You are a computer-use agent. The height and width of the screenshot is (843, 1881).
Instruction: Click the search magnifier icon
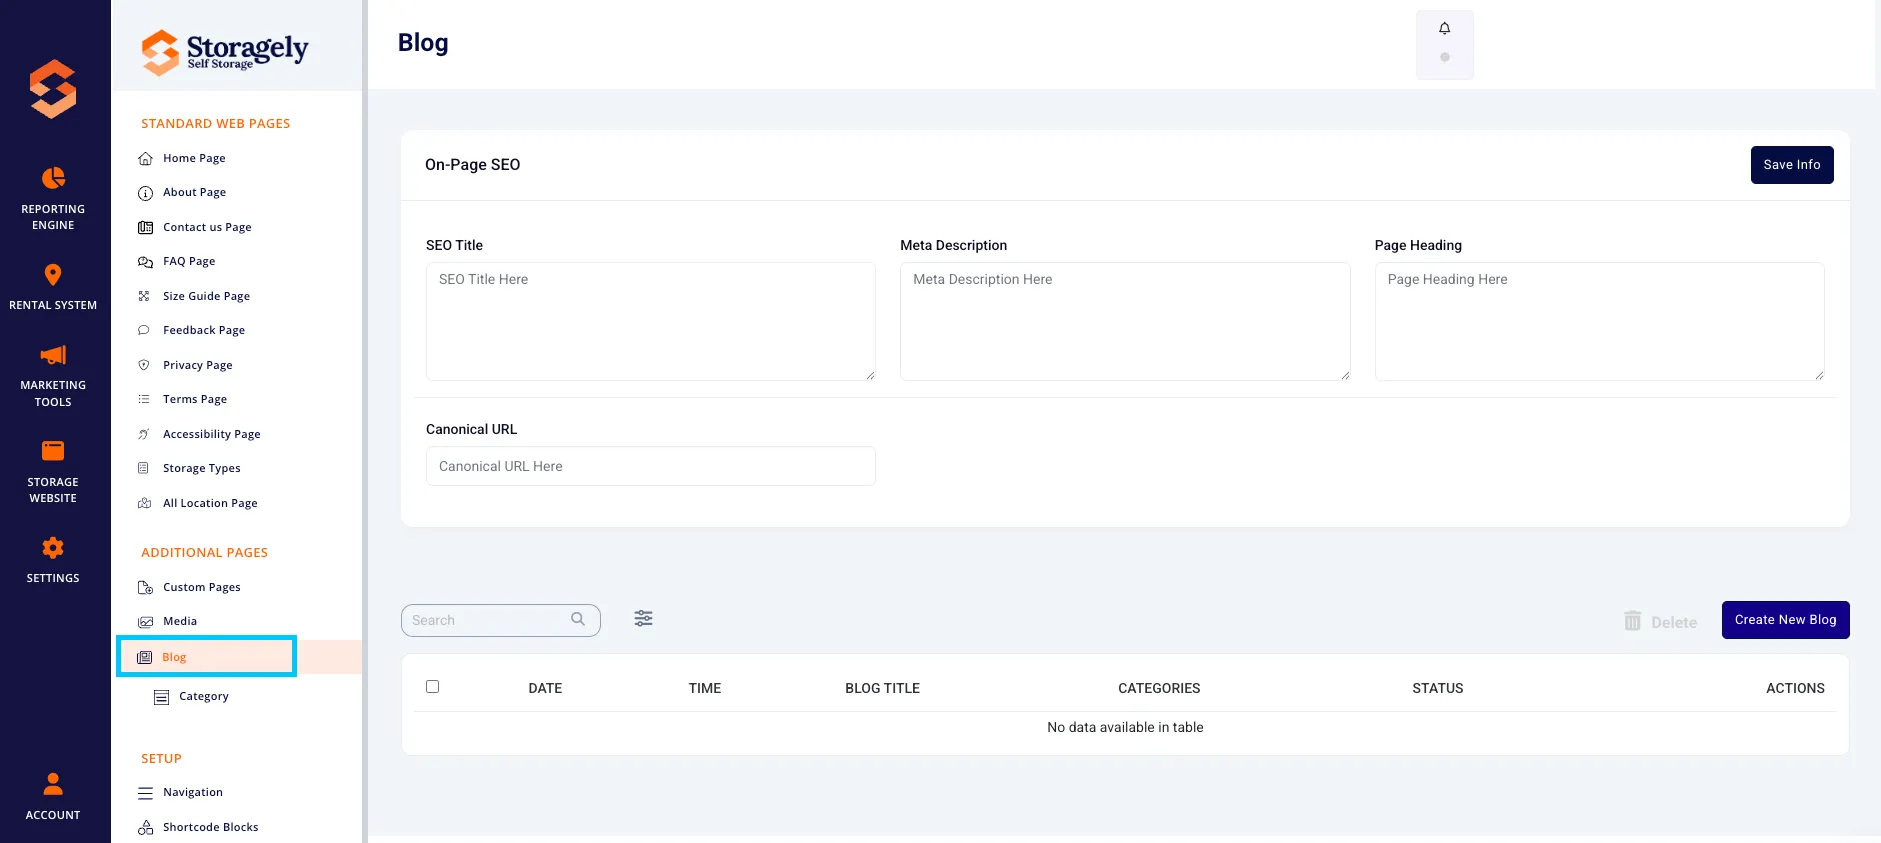(x=578, y=619)
